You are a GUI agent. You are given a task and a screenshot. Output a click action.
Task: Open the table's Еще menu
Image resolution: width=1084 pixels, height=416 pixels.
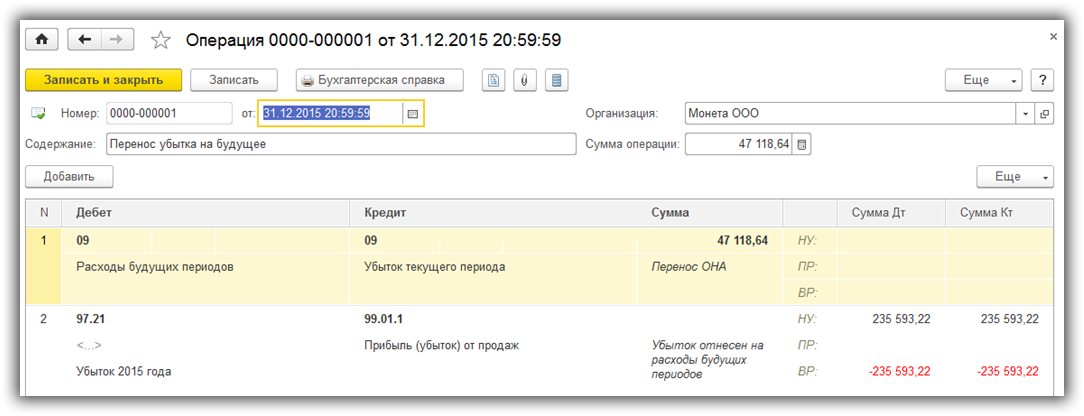click(1015, 177)
